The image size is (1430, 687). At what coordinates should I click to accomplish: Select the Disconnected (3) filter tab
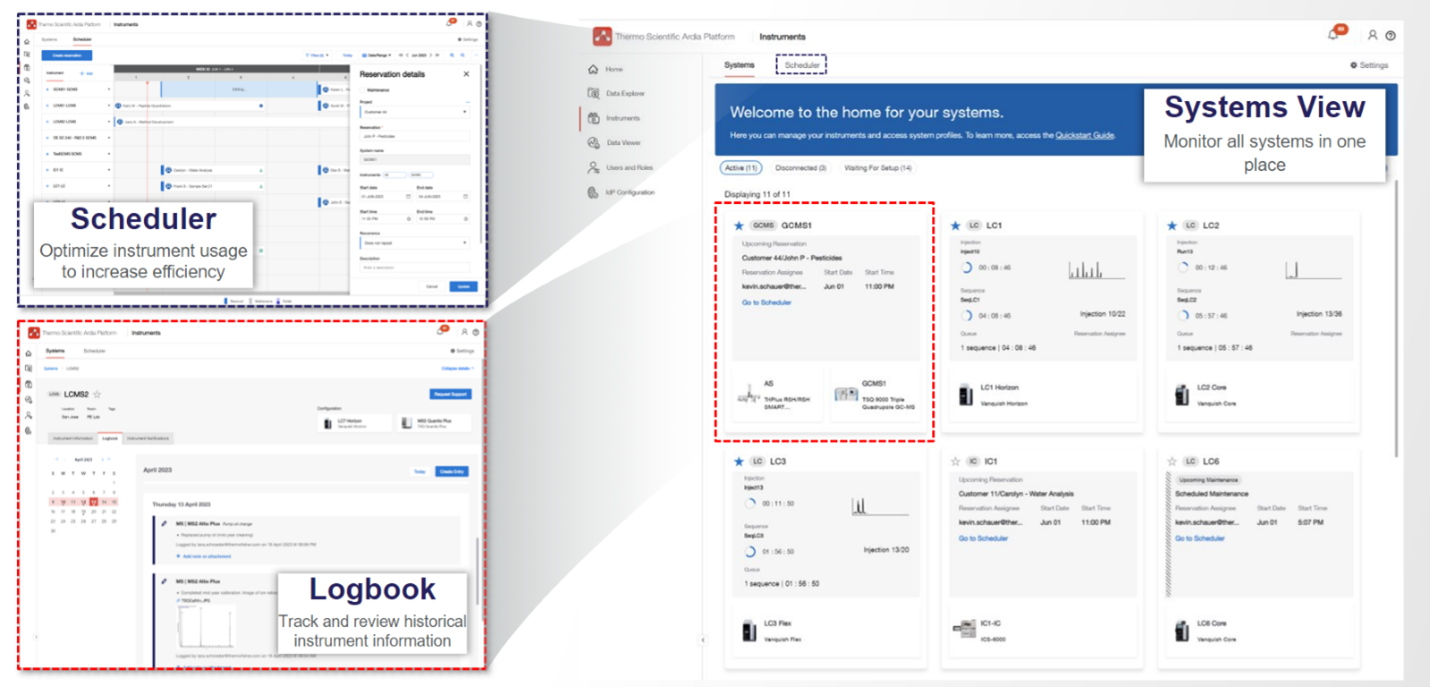(x=801, y=168)
